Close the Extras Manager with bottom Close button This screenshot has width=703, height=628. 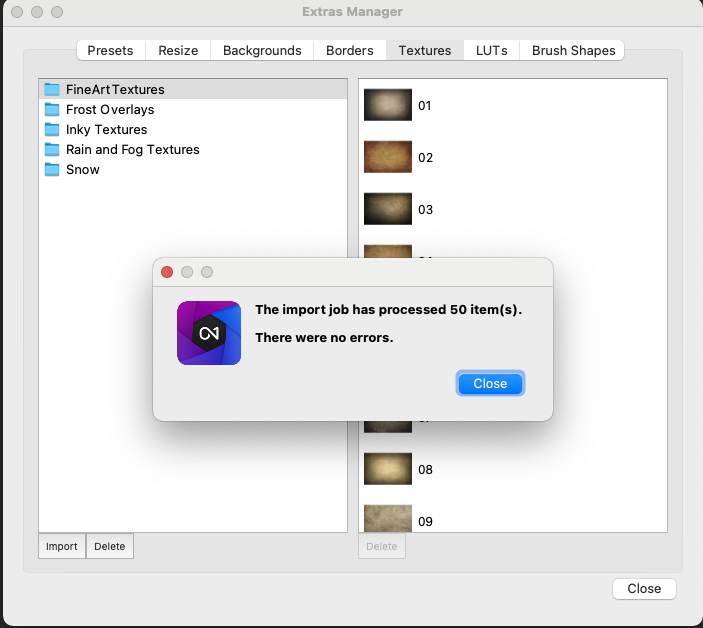(644, 589)
